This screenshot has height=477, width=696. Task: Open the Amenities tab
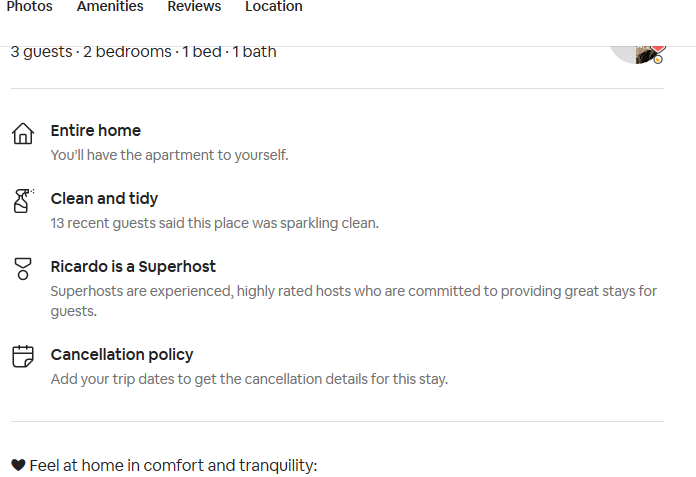click(x=110, y=7)
